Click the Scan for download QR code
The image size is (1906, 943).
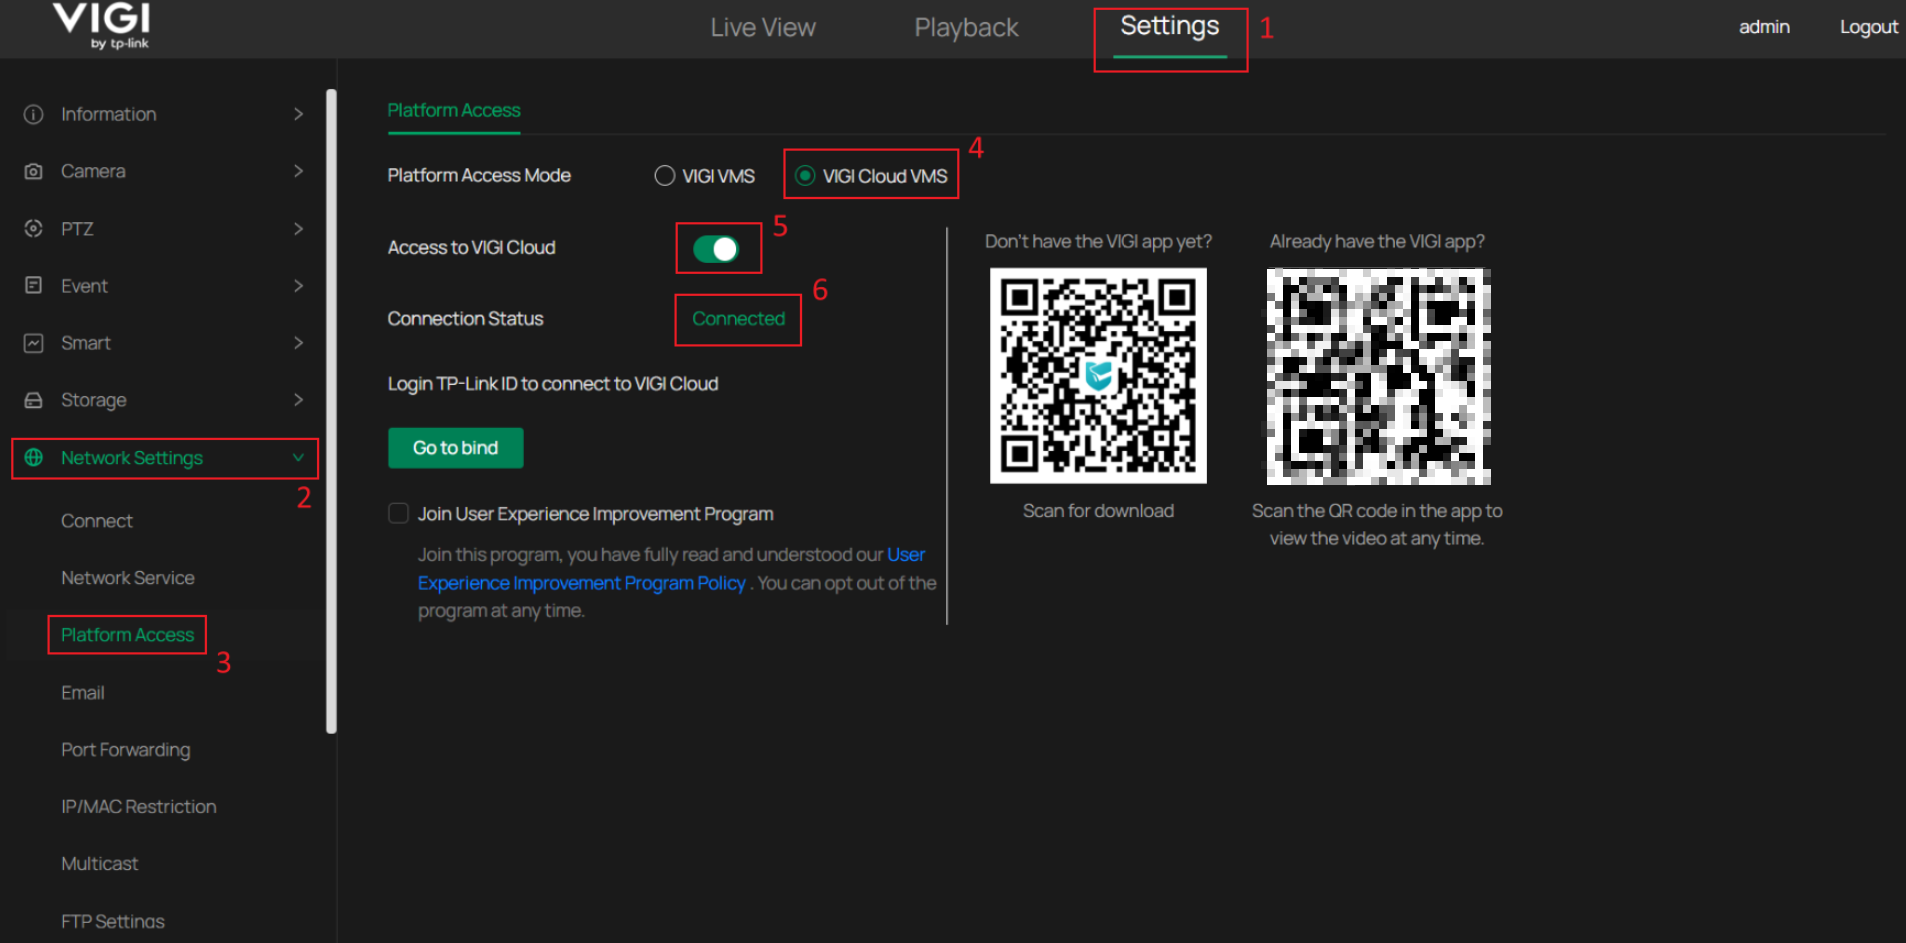click(x=1098, y=376)
